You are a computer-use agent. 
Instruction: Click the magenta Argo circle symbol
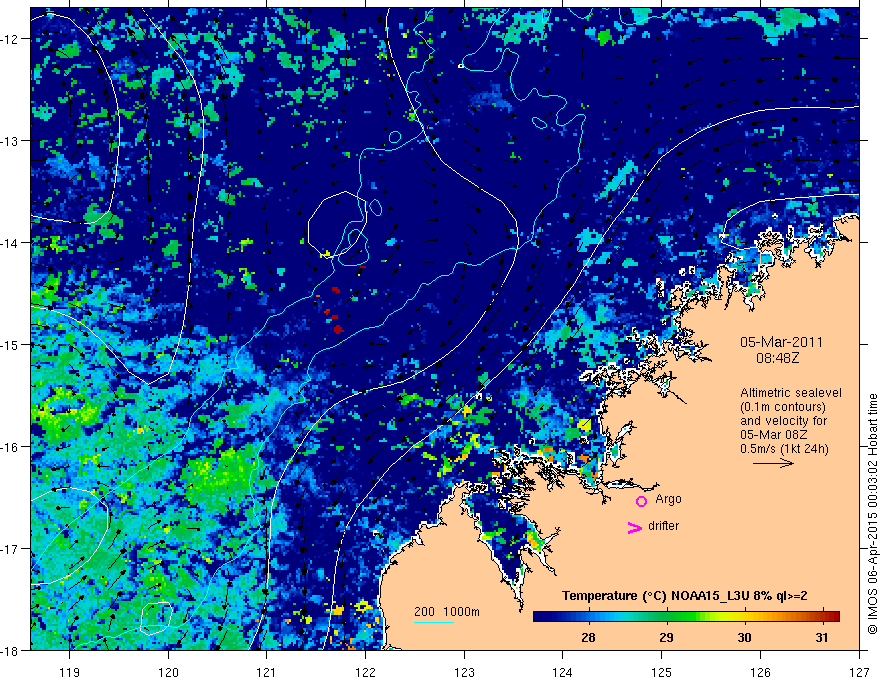click(x=641, y=501)
